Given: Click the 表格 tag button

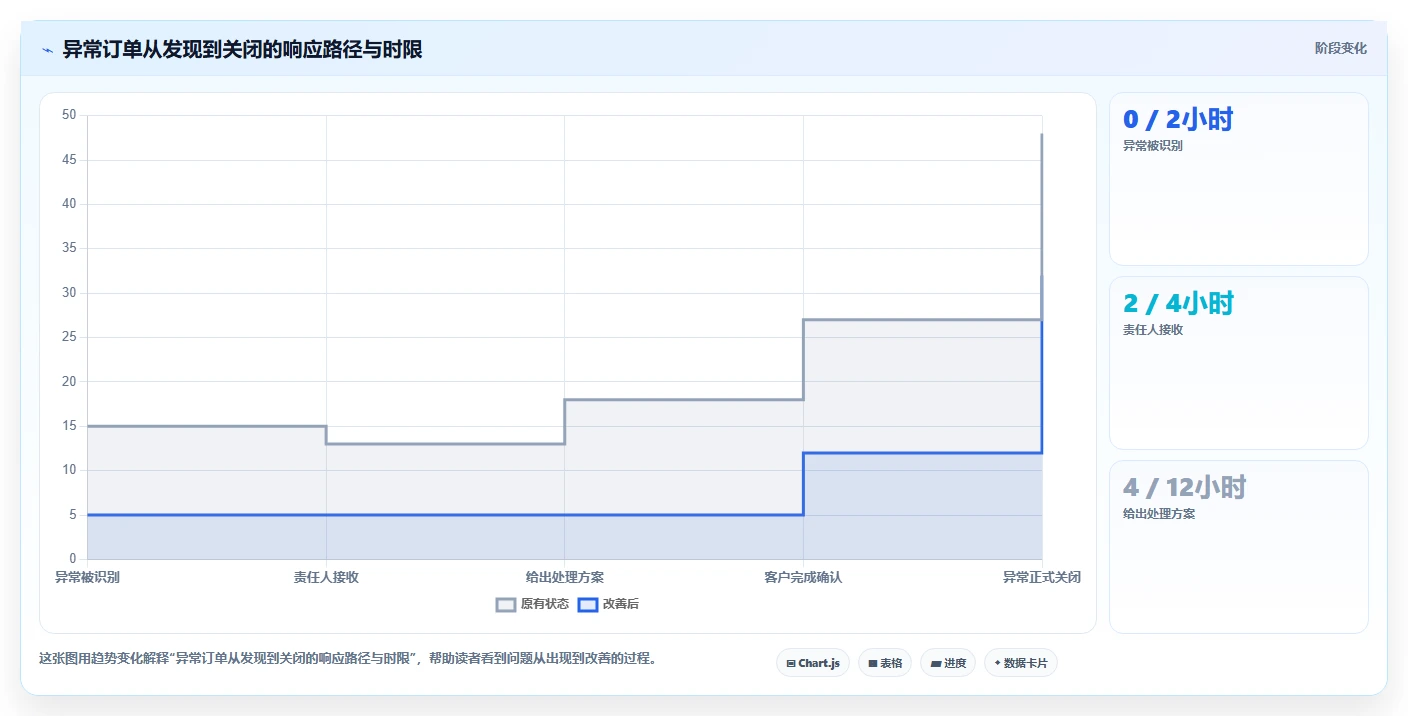Looking at the screenshot, I should point(885,663).
